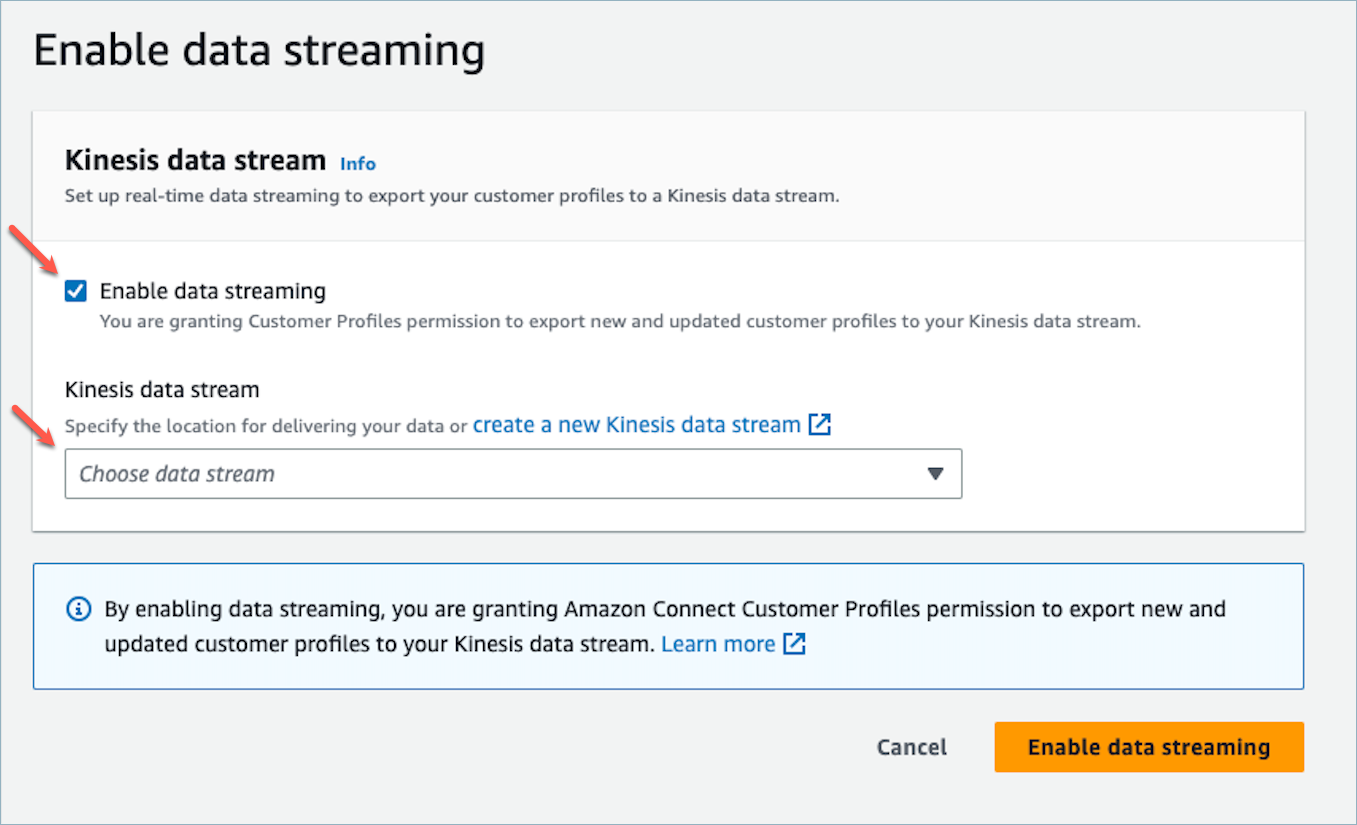The width and height of the screenshot is (1357, 825).
Task: Click the external link icon next to Learn more
Action: point(795,644)
